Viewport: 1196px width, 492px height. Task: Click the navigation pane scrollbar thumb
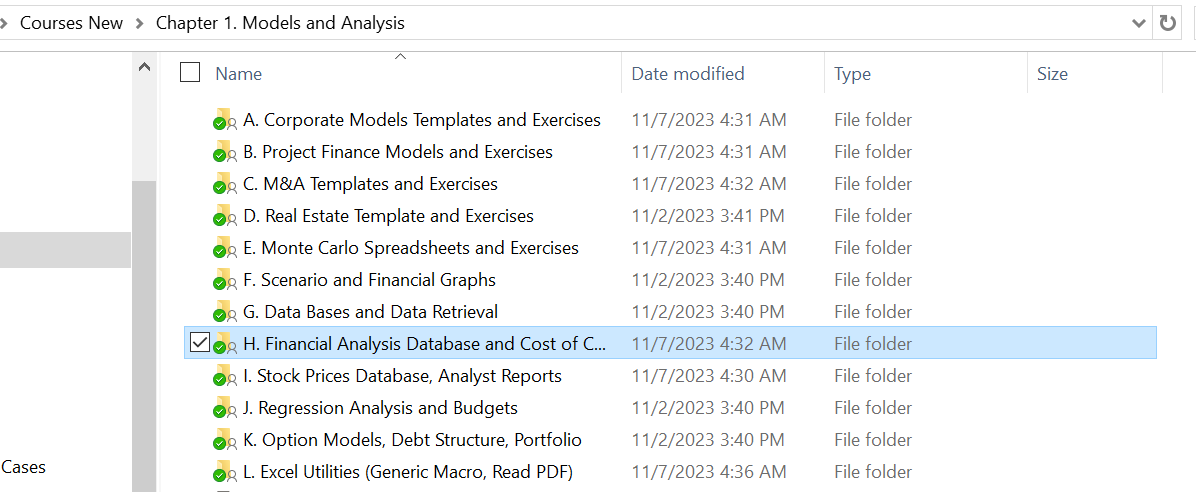pos(145,330)
